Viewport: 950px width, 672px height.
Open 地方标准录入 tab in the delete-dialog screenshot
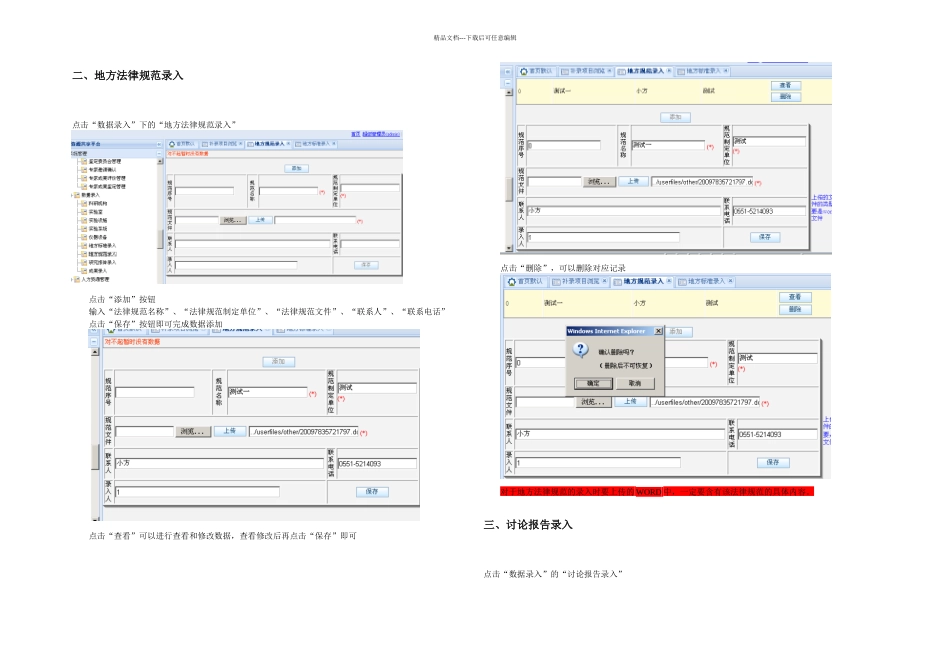(x=705, y=281)
